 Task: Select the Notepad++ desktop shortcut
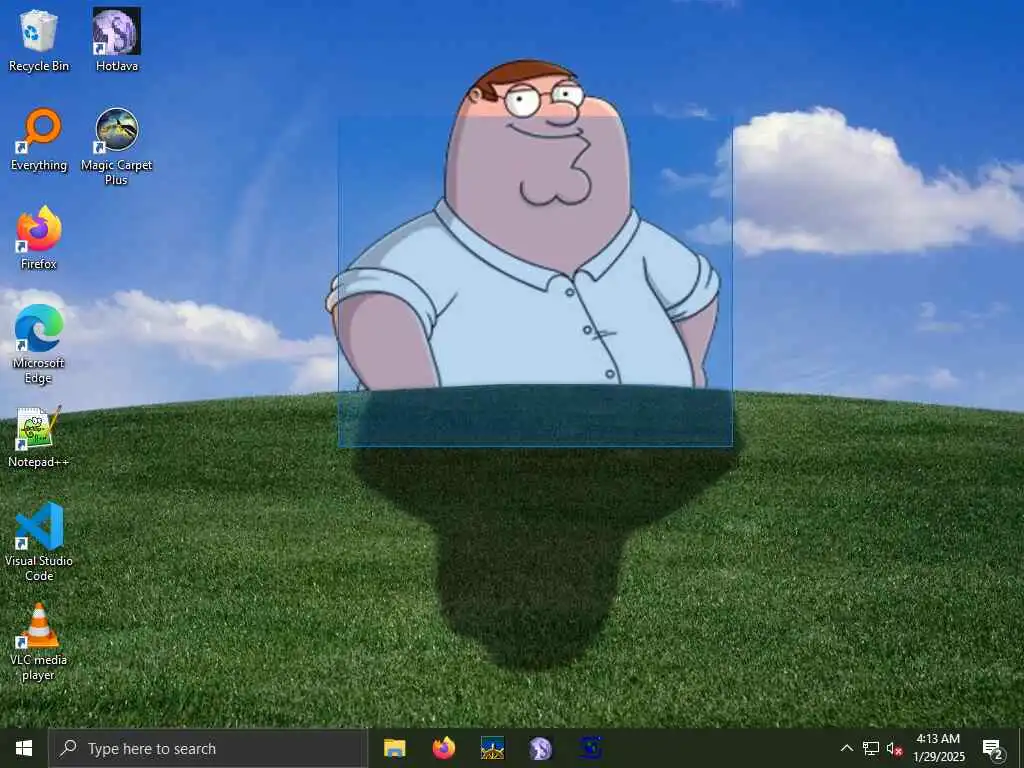pos(39,436)
